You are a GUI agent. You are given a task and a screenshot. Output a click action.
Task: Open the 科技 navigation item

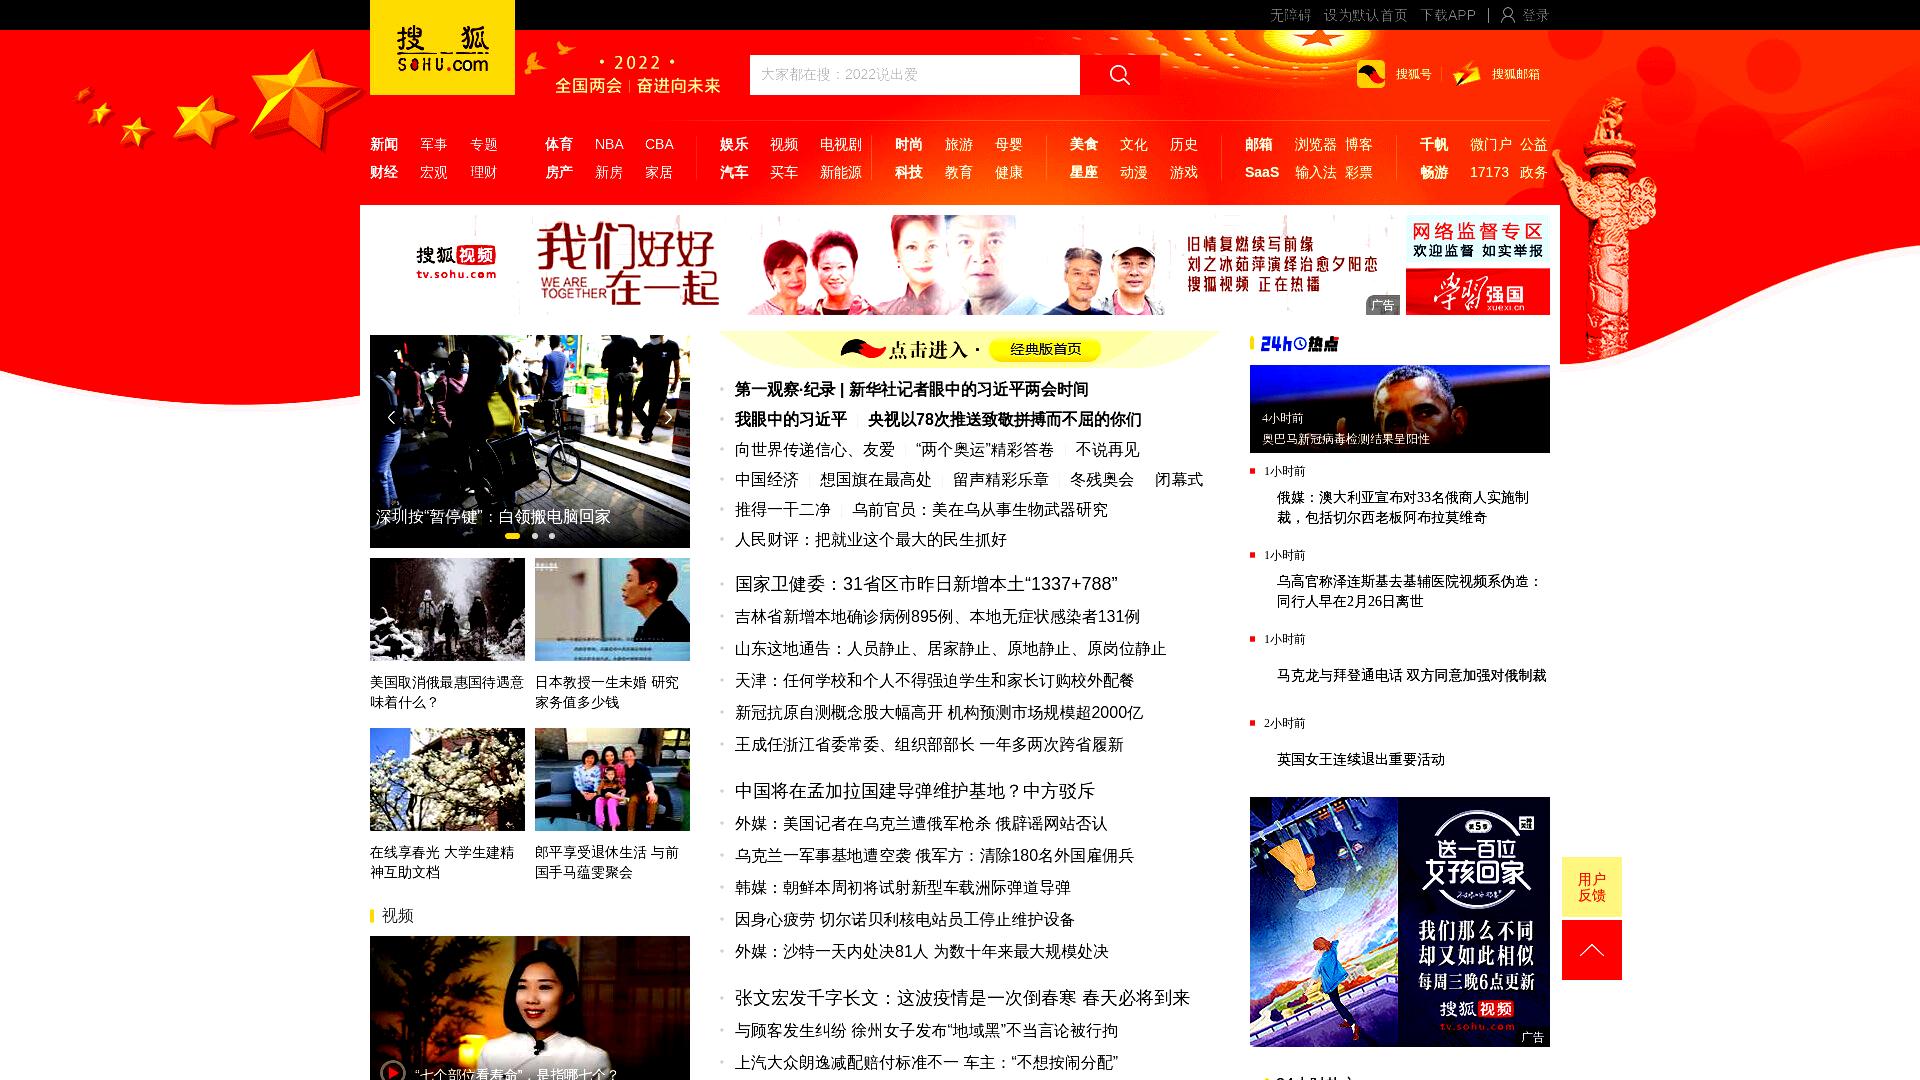pyautogui.click(x=909, y=172)
